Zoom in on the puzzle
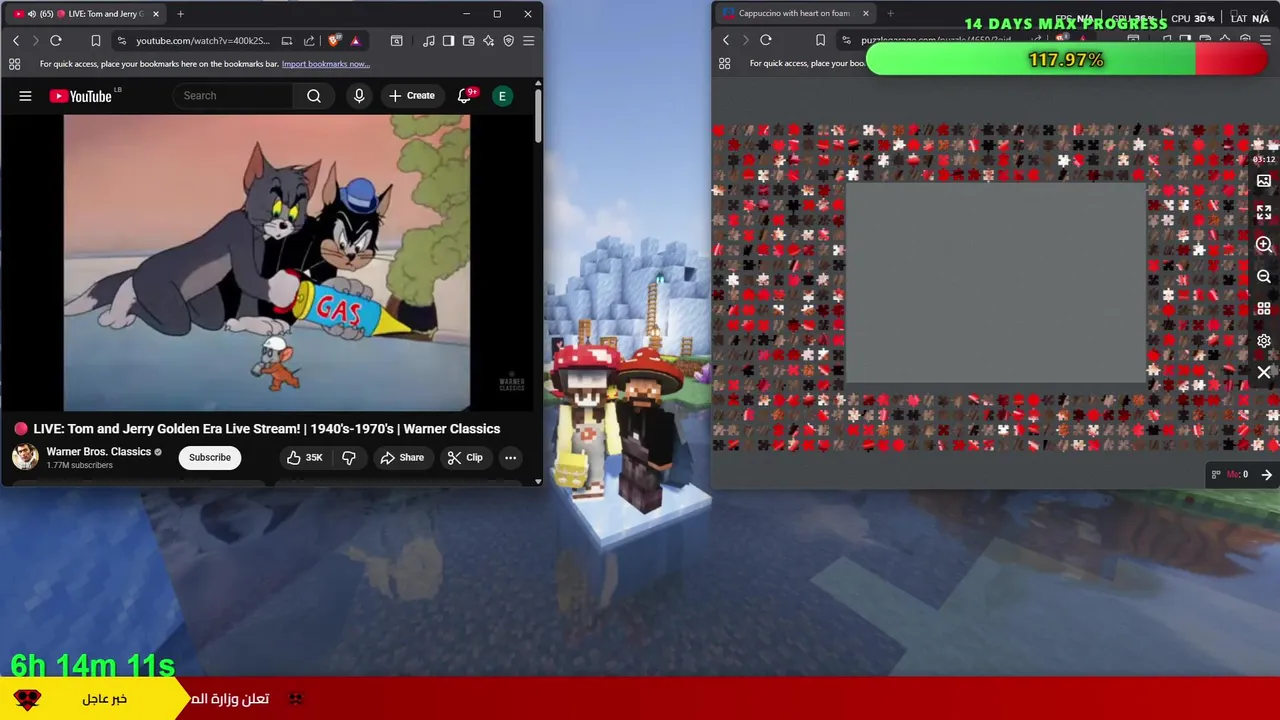The height and width of the screenshot is (720, 1280). 1264,245
